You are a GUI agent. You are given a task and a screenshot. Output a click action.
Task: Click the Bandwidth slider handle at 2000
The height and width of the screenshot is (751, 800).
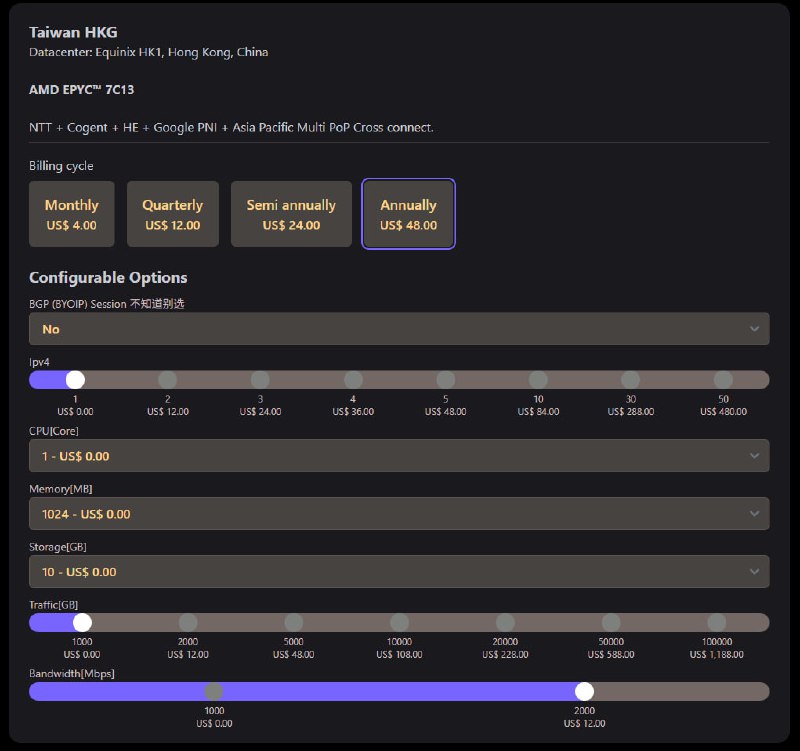(x=584, y=692)
